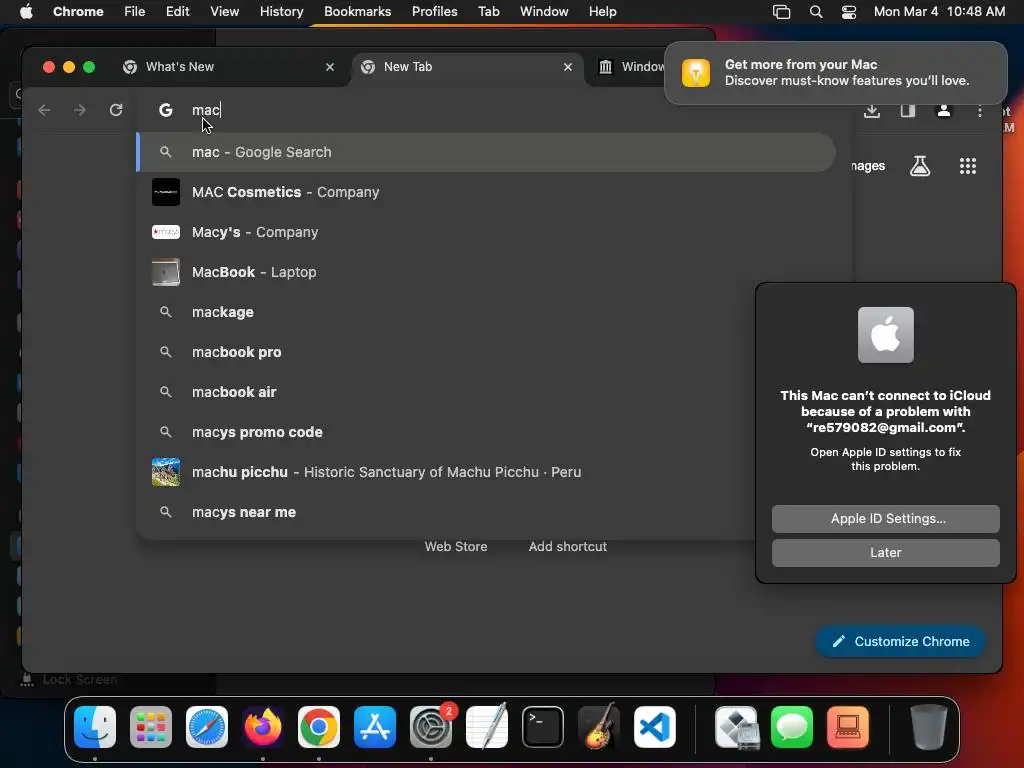Click Stage Manager icon in menu bar
The width and height of the screenshot is (1024, 768).
[x=781, y=12]
